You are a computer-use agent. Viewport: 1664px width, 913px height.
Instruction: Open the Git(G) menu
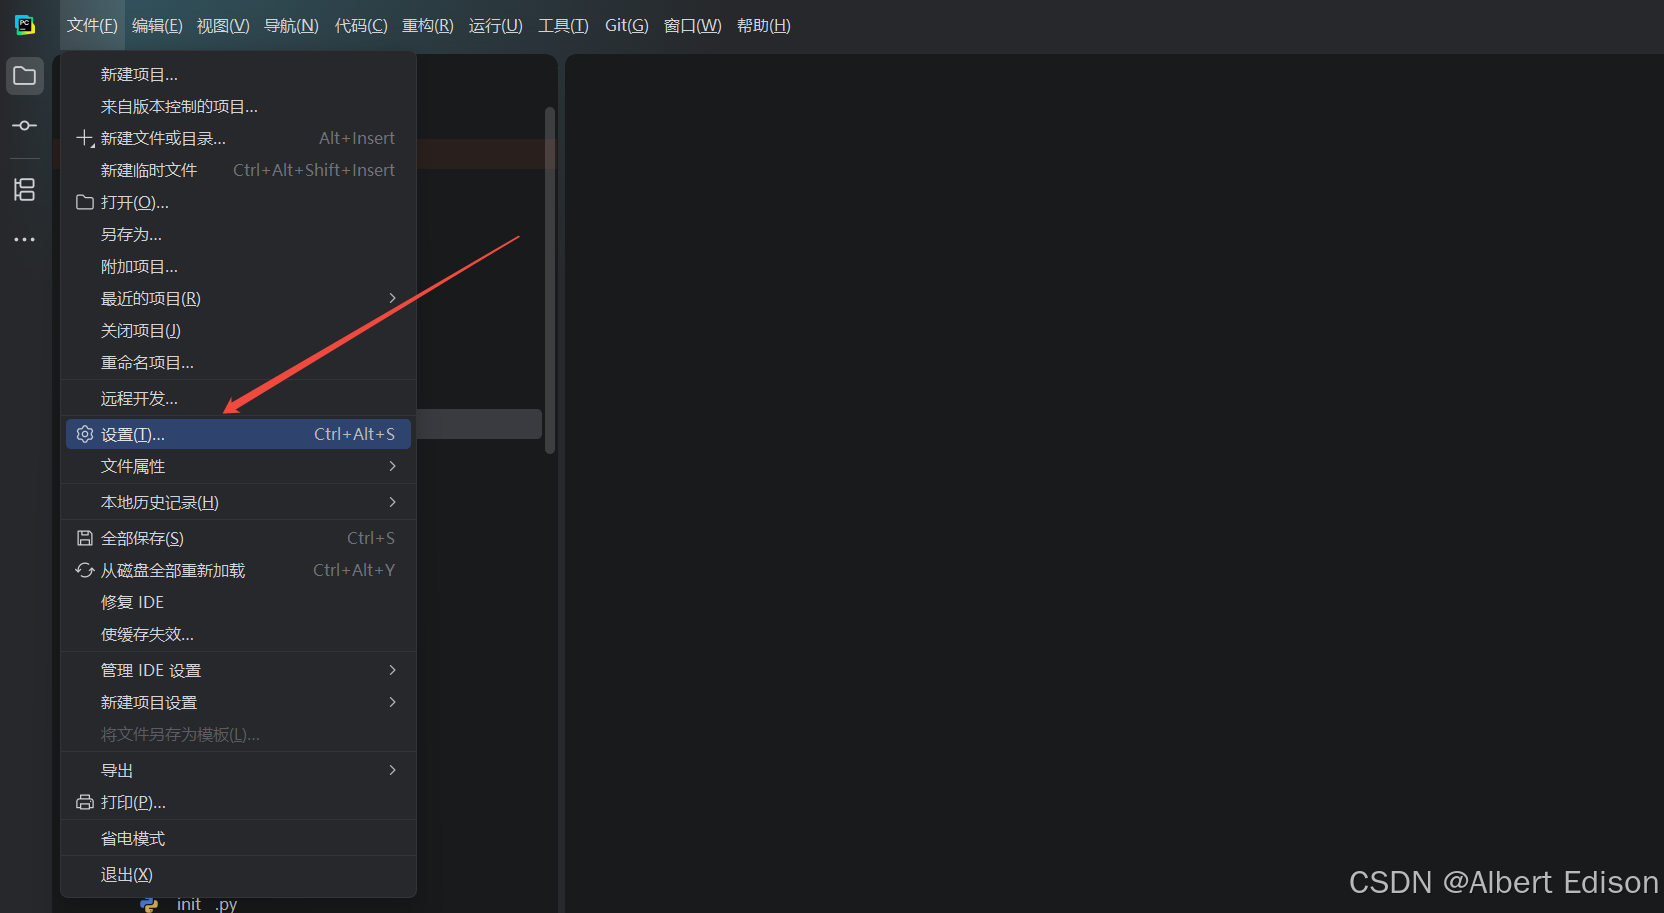point(627,25)
